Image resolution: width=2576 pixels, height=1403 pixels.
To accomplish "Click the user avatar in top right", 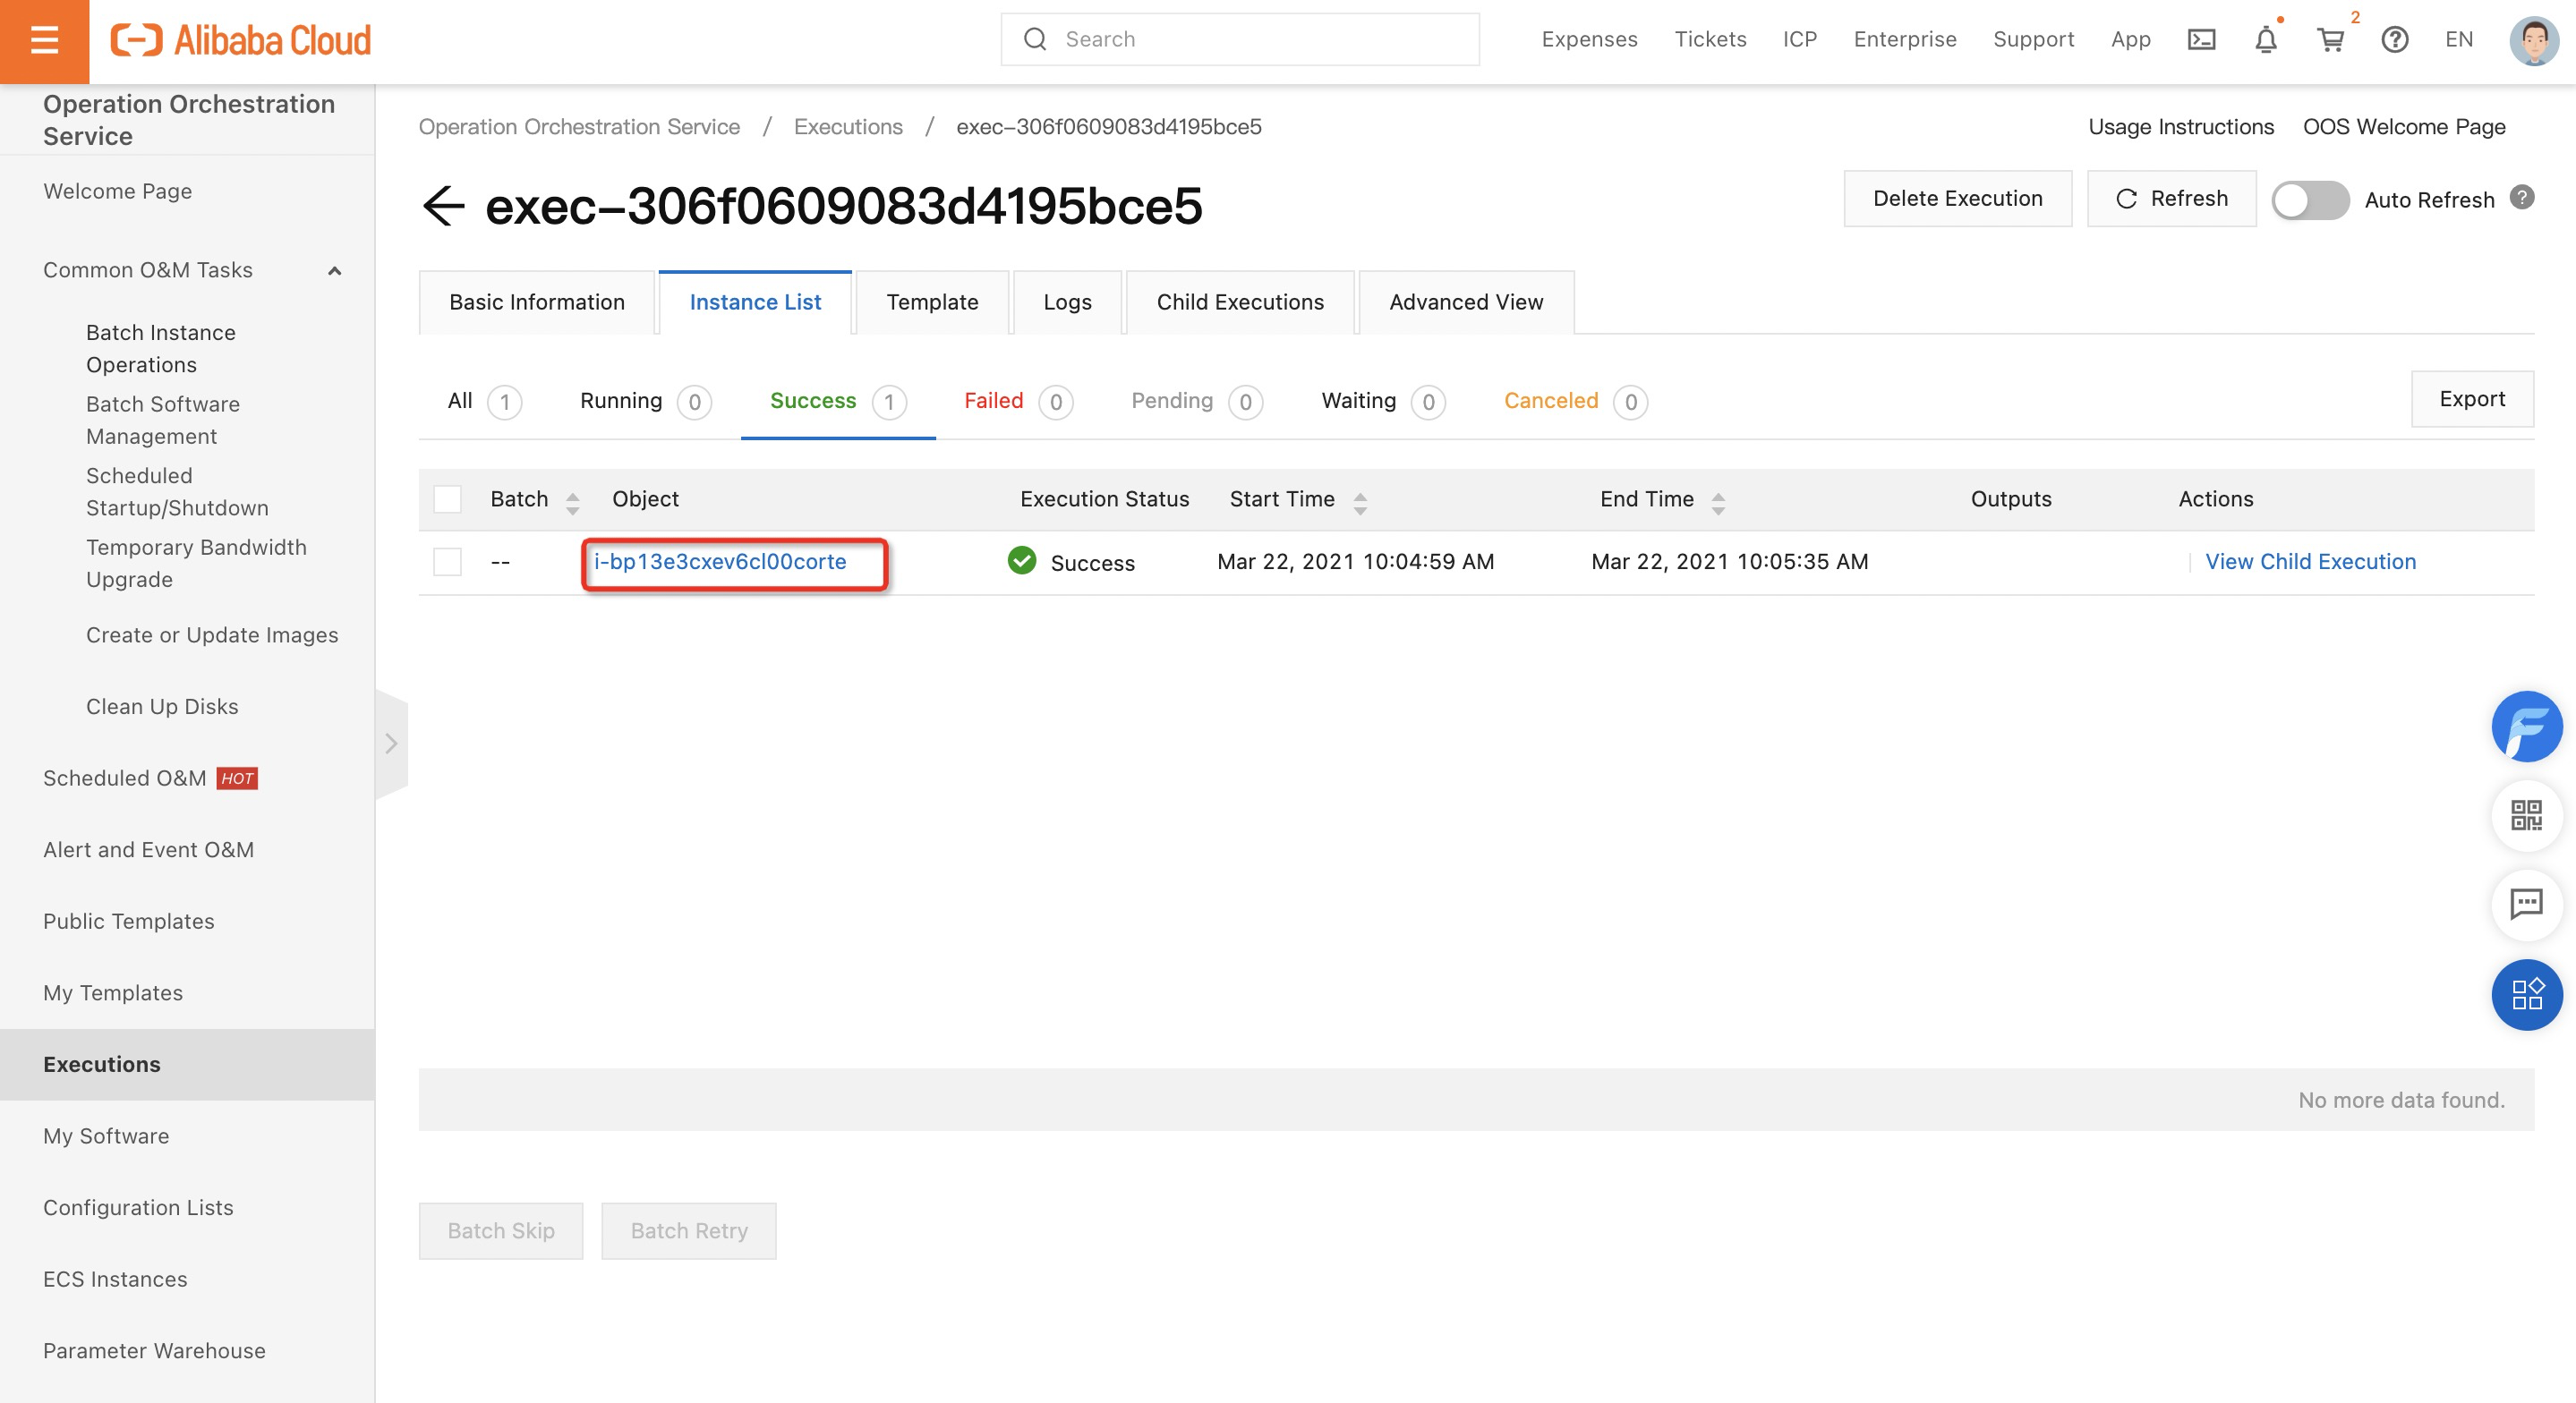I will click(2533, 40).
